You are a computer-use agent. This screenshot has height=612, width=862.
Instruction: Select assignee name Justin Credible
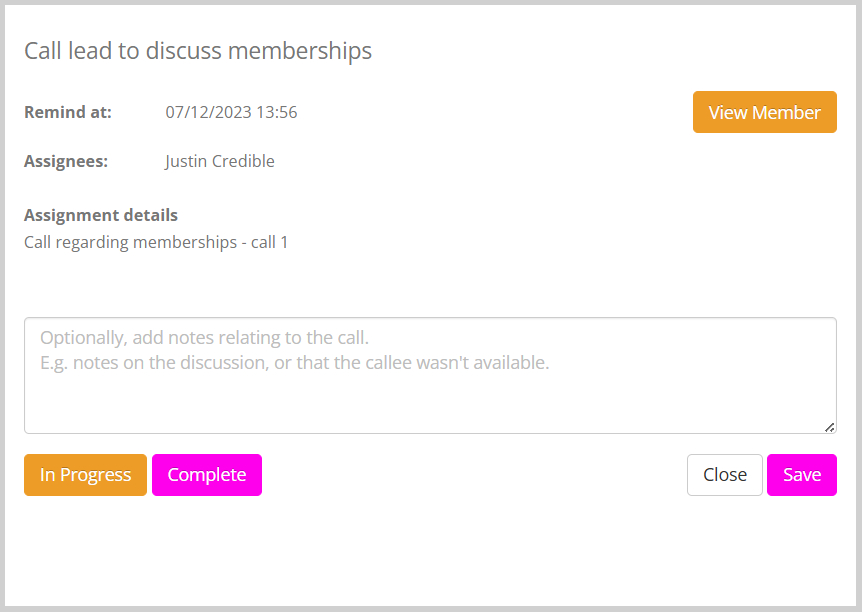(219, 161)
